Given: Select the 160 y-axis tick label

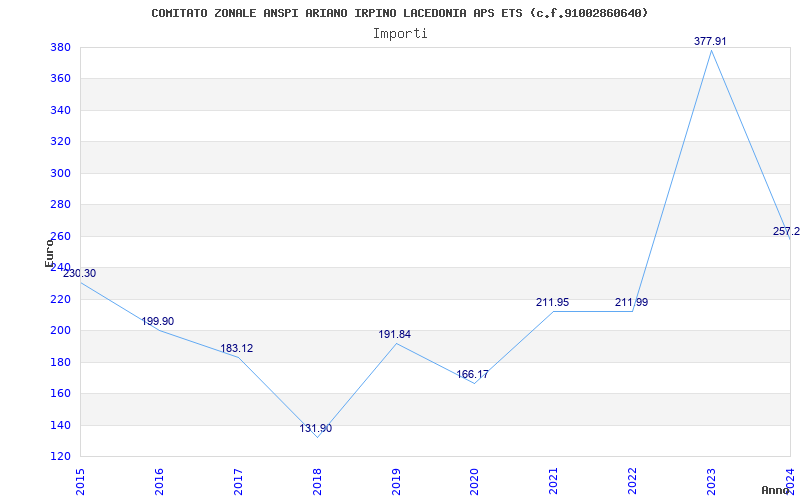Looking at the screenshot, I should click(60, 394).
